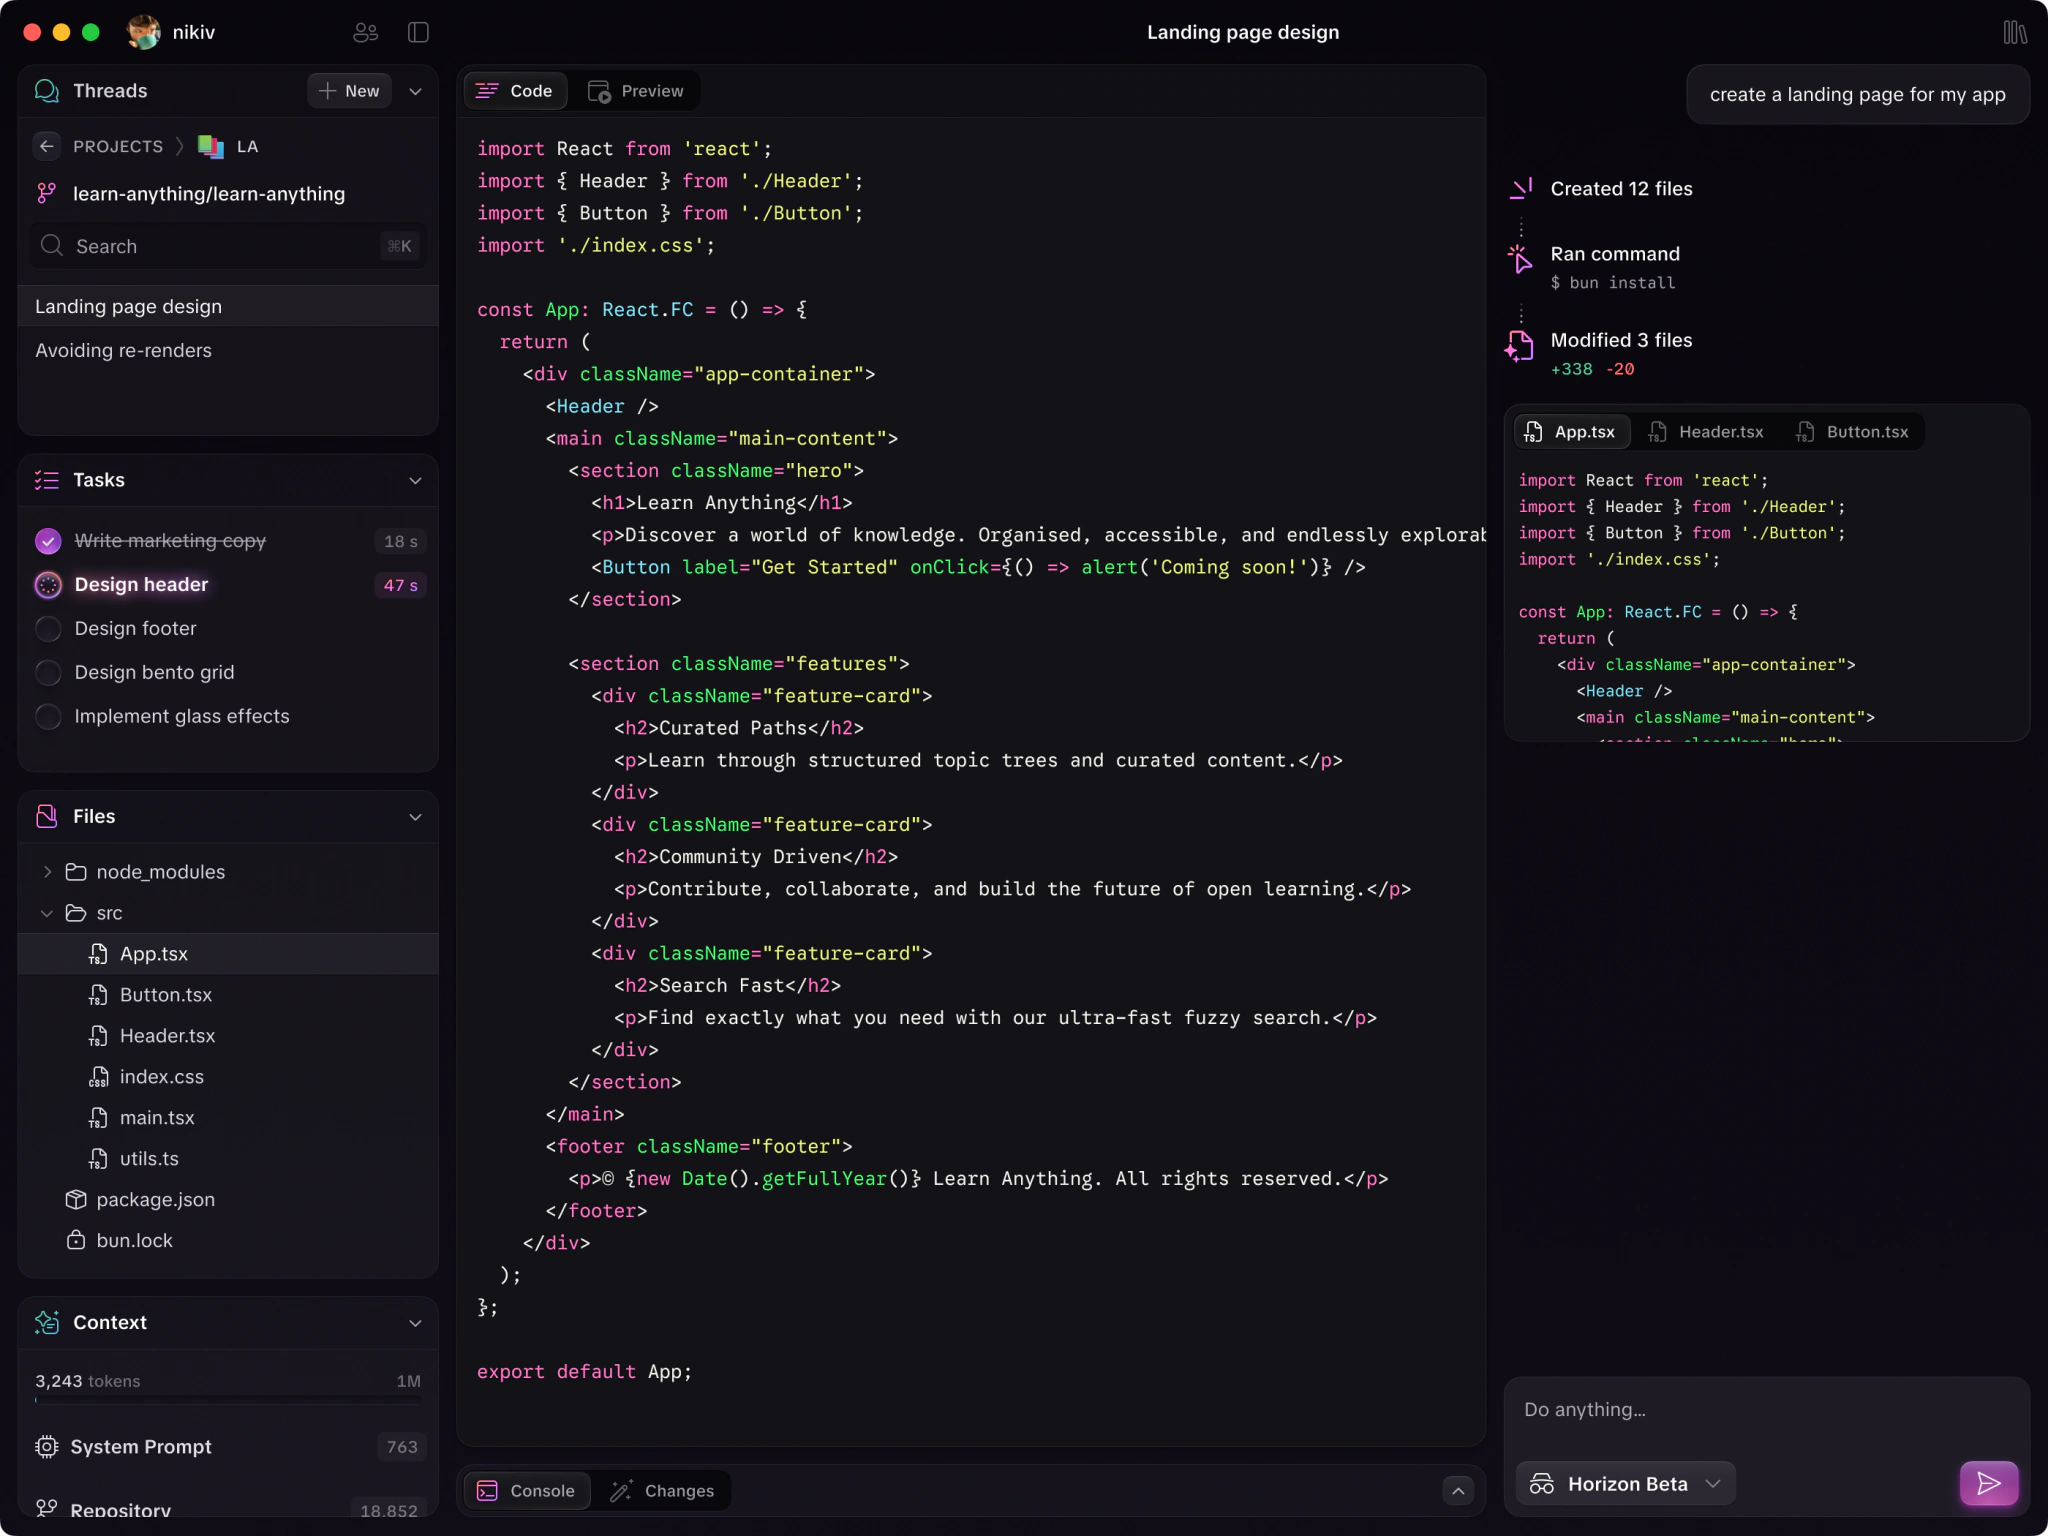The height and width of the screenshot is (1536, 2048).
Task: Collapse the Tasks panel
Action: pos(415,480)
